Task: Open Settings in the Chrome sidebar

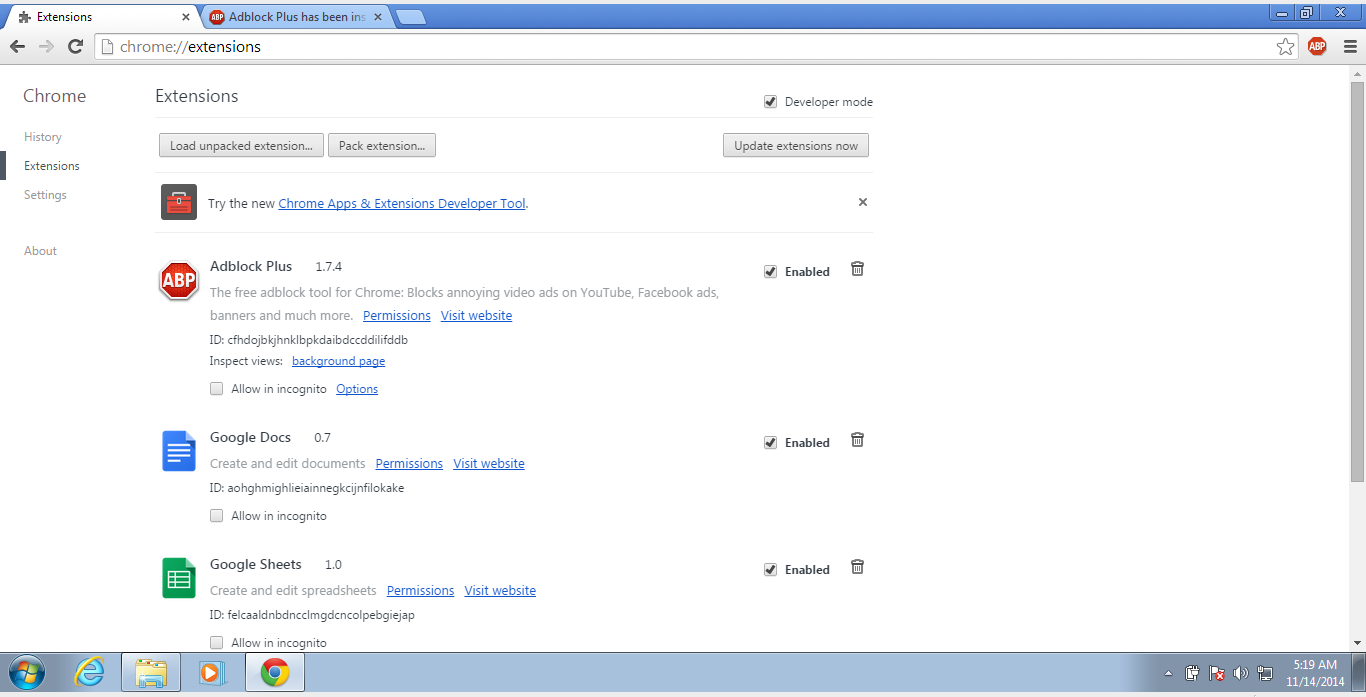Action: tap(45, 195)
